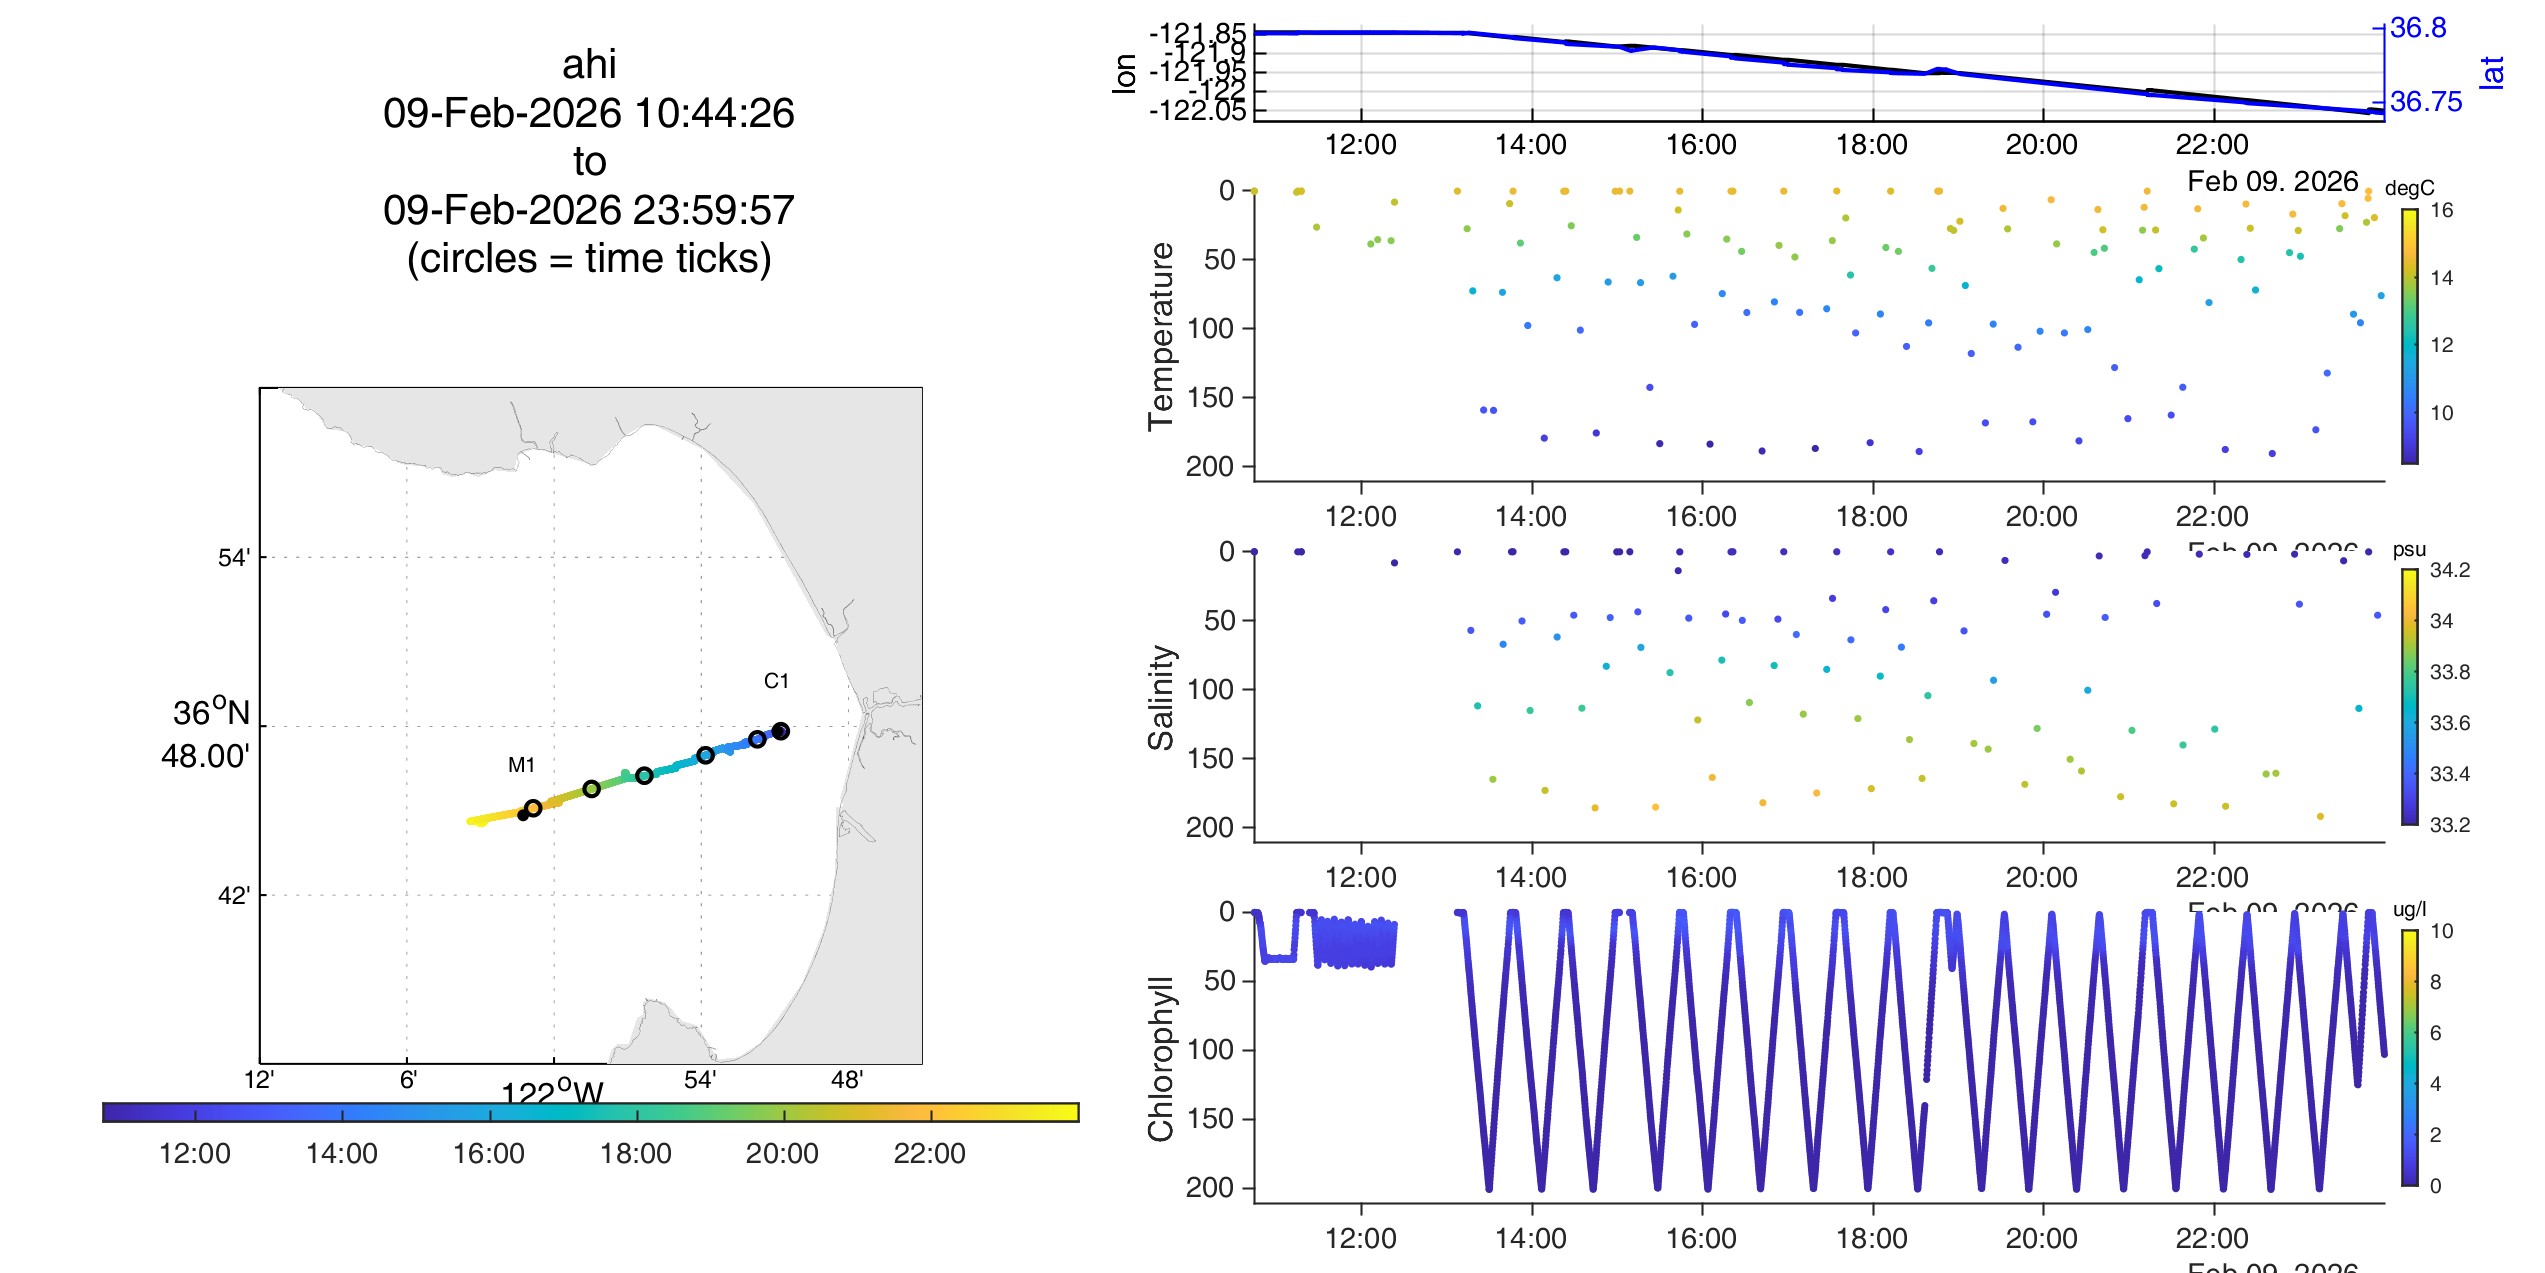Click the M1 mooring label on map

point(521,765)
